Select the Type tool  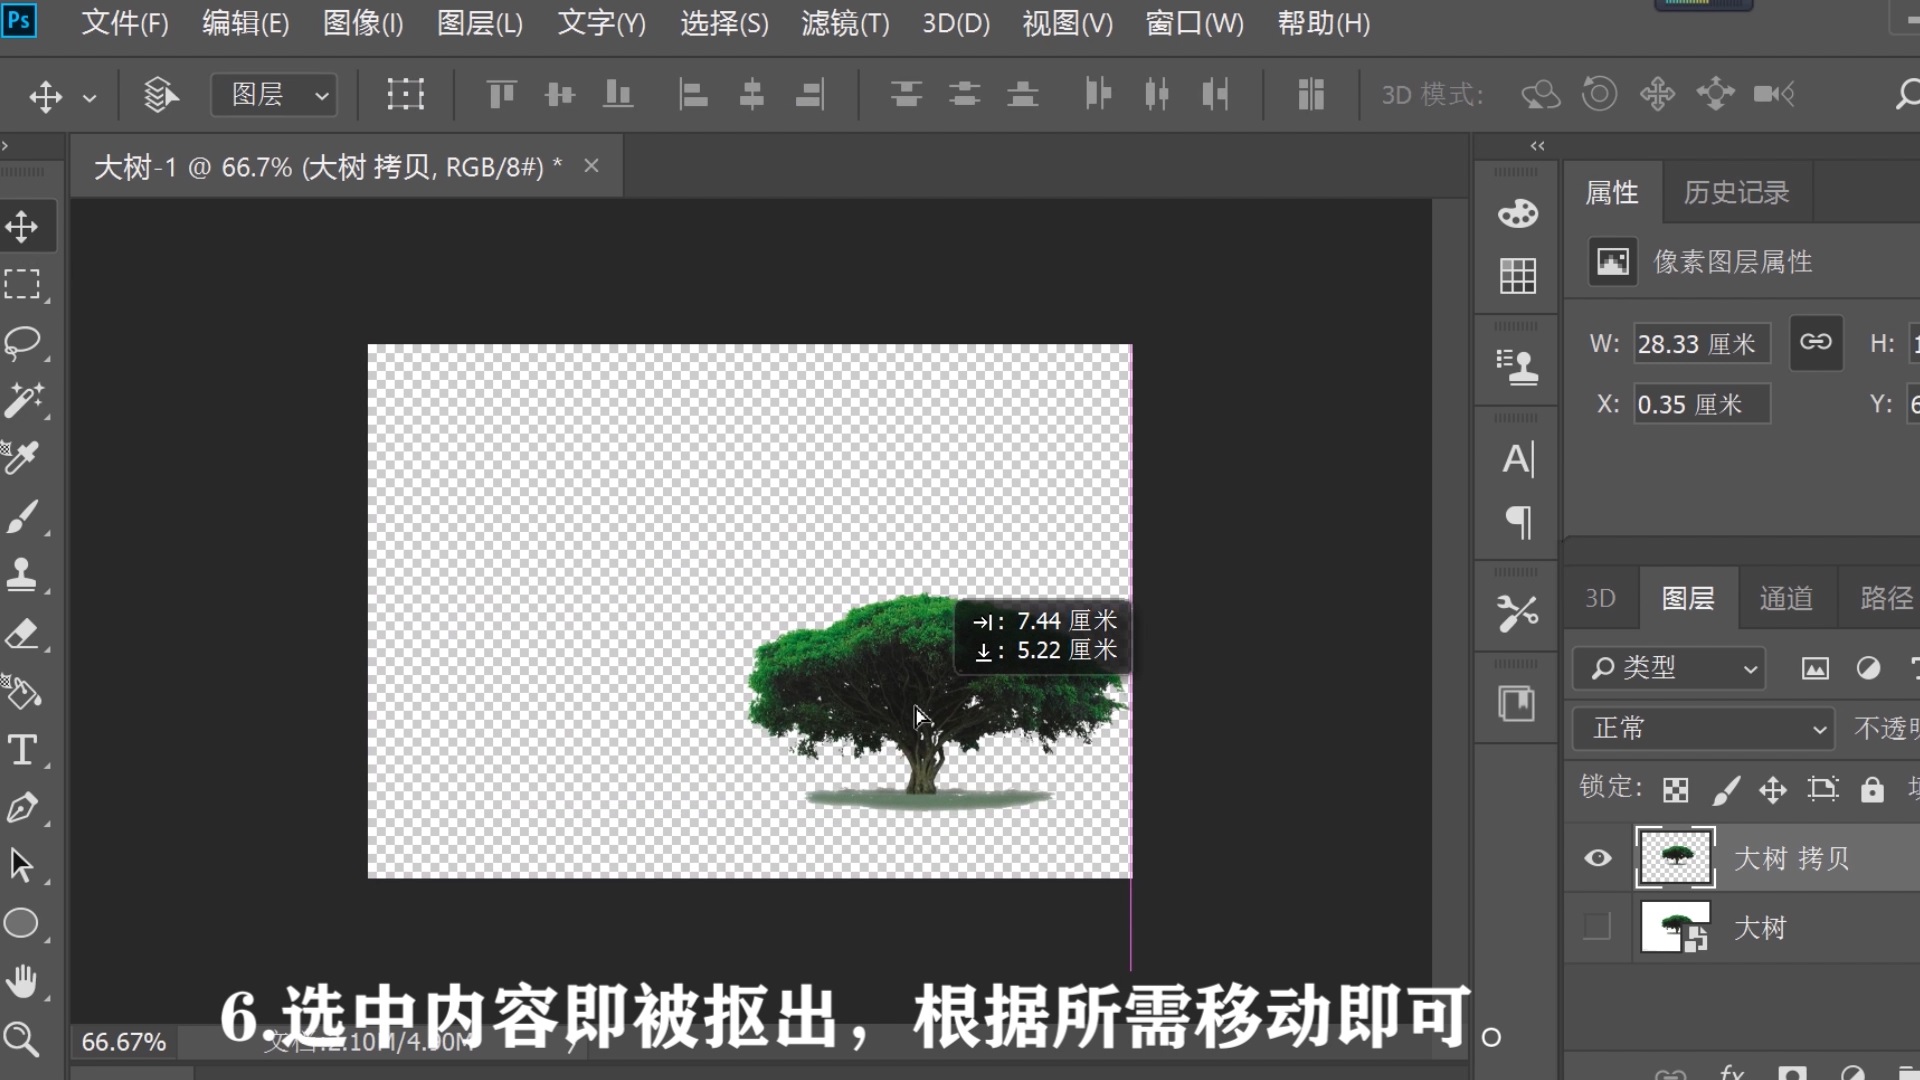tap(22, 750)
